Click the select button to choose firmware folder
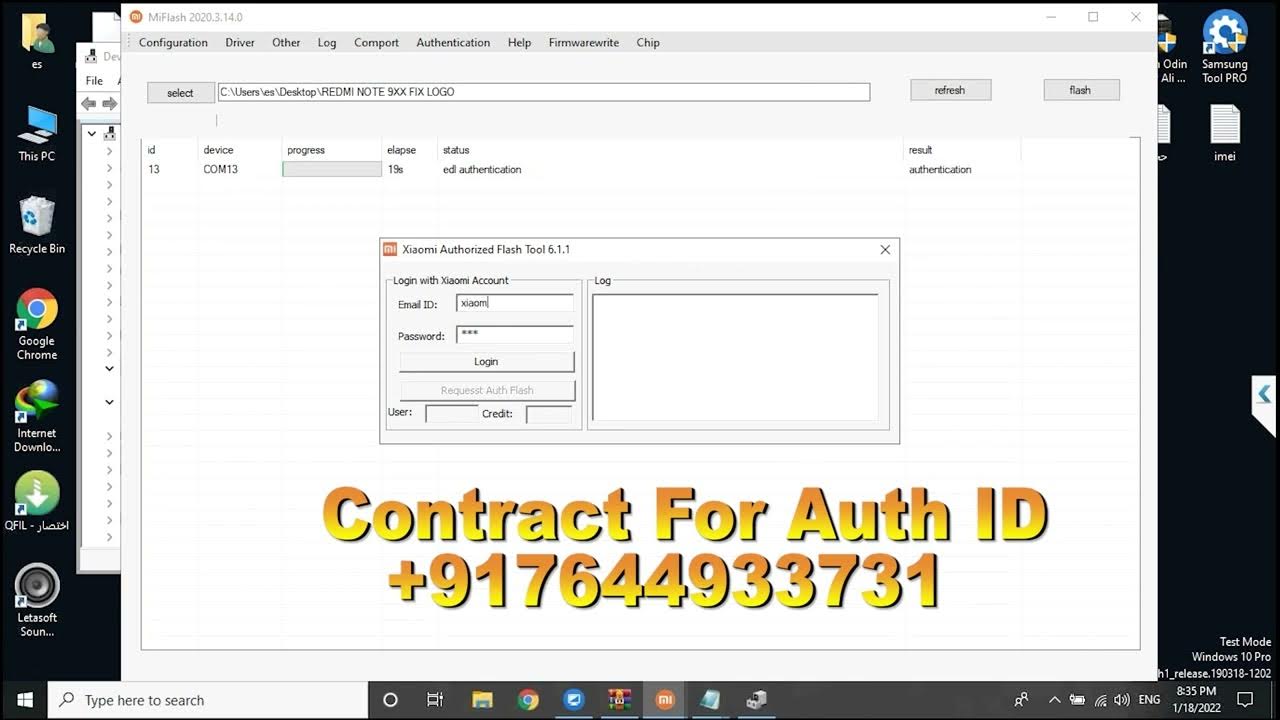Screen dimensions: 1280x720 pos(180,92)
